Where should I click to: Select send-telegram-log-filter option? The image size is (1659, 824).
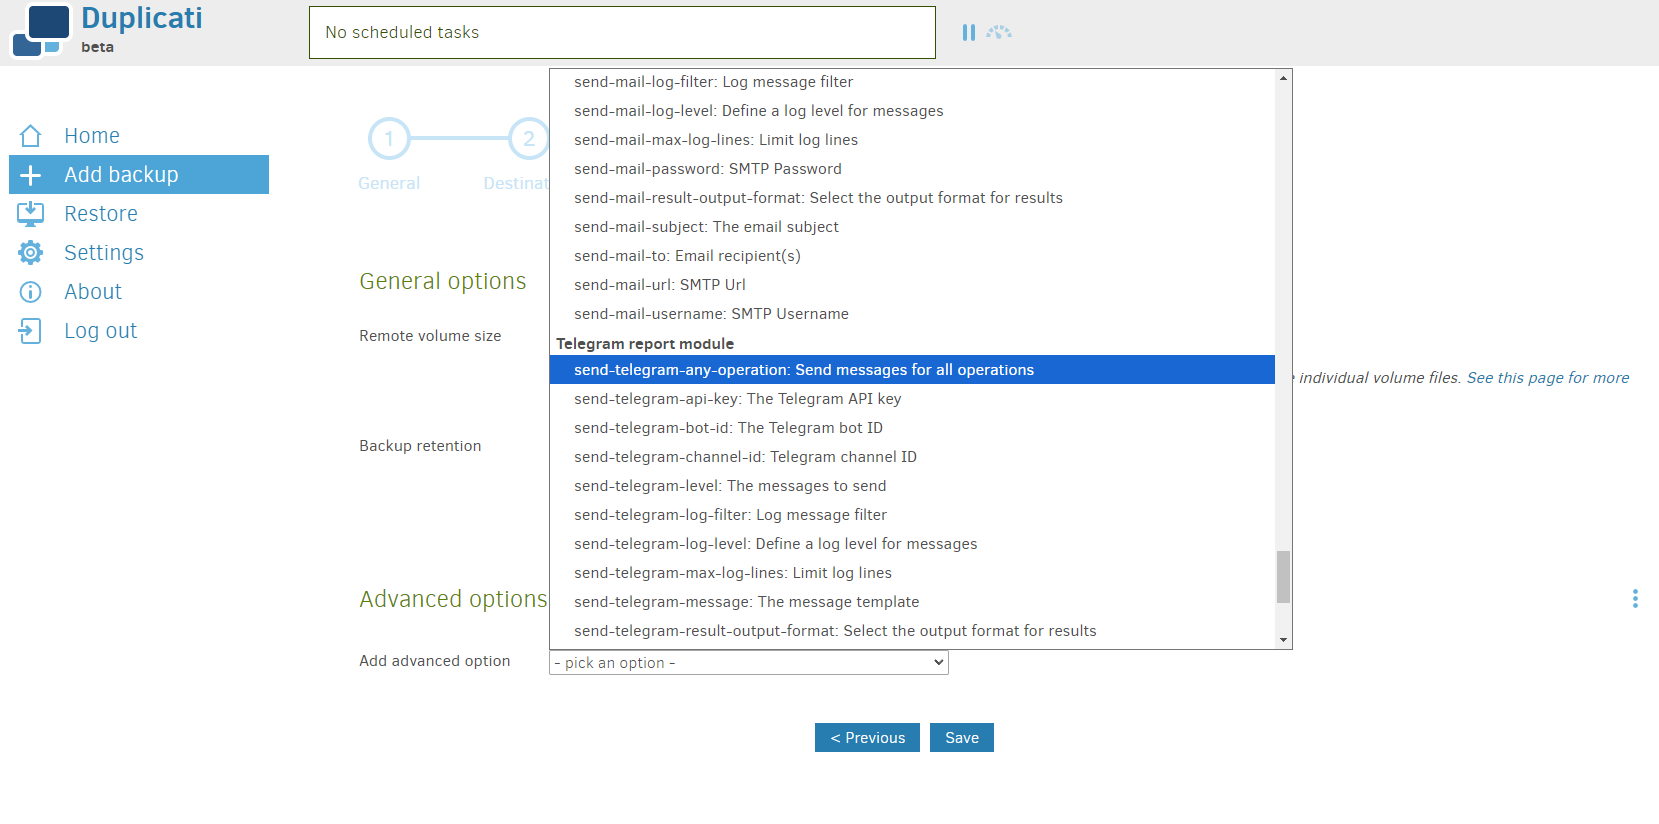point(912,515)
